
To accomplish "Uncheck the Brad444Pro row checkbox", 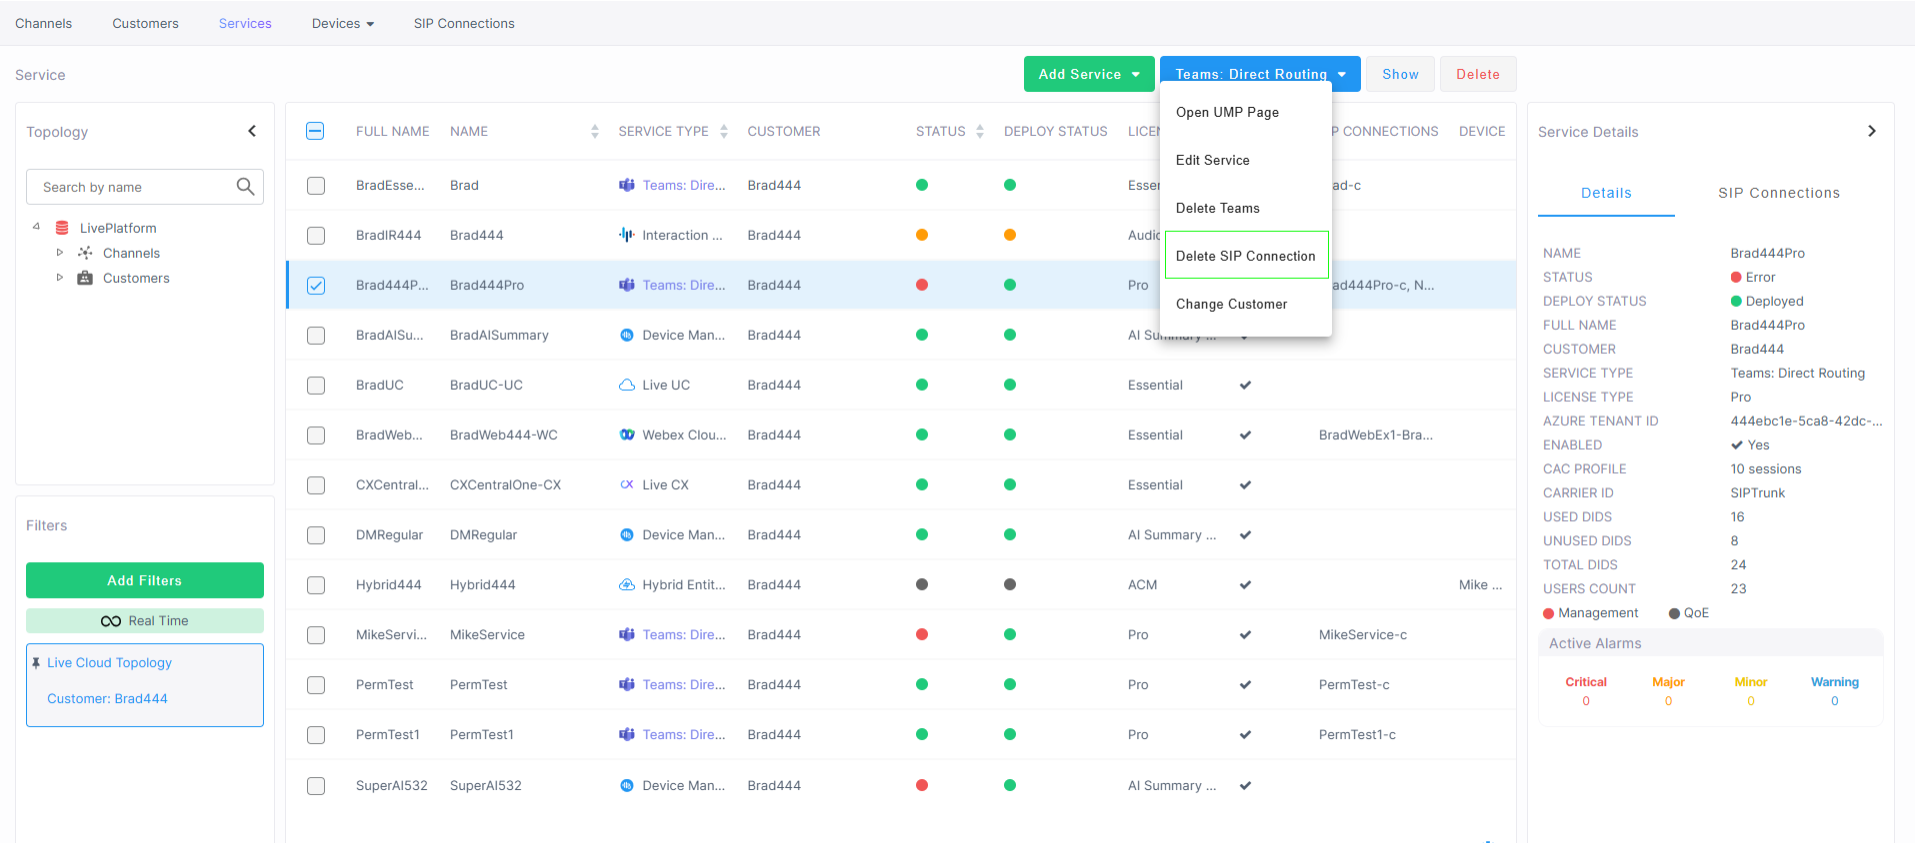I will point(316,285).
